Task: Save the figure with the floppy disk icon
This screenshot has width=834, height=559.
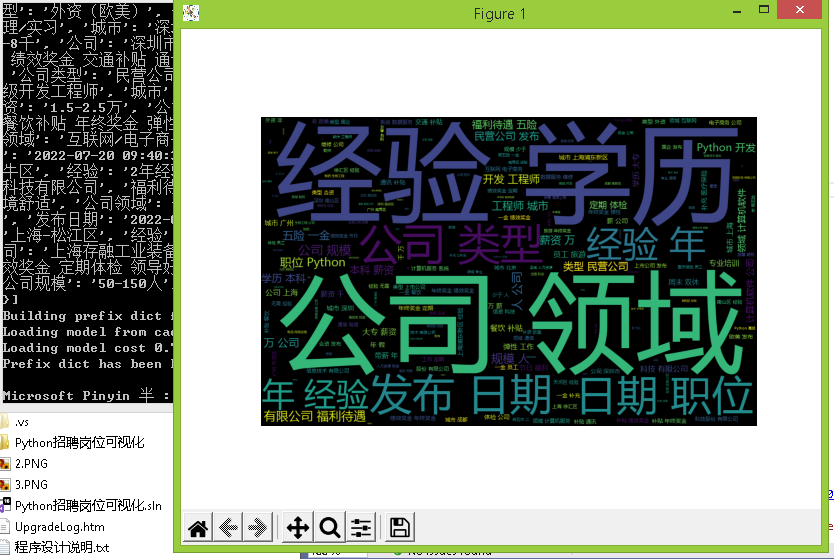Action: (x=399, y=528)
